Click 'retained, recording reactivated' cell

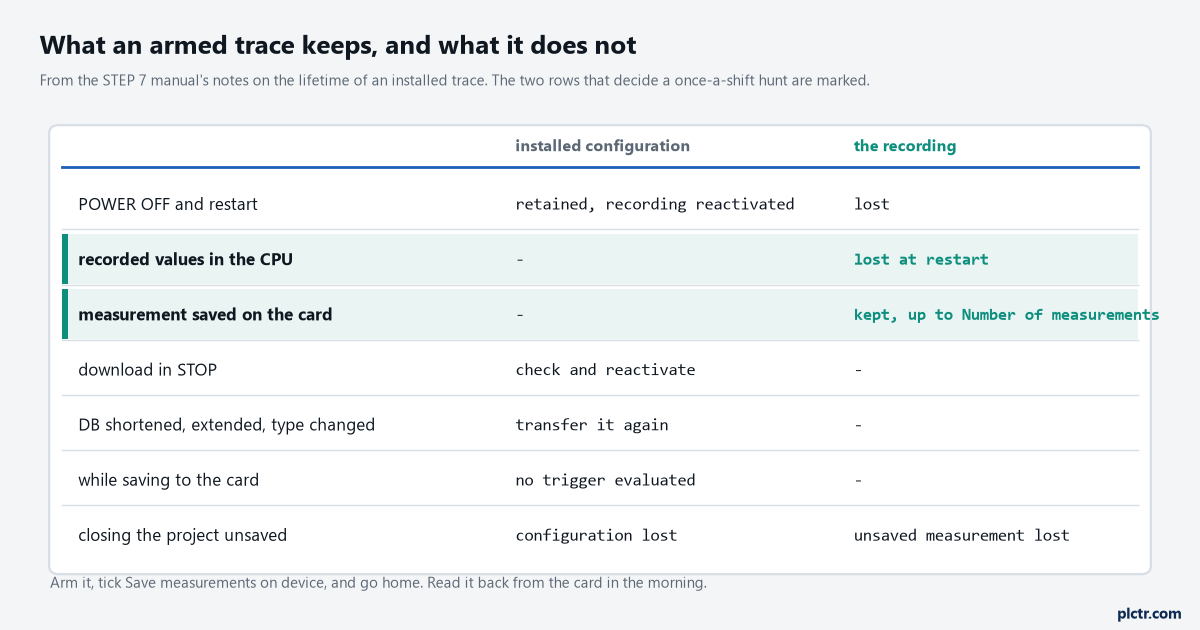655,204
